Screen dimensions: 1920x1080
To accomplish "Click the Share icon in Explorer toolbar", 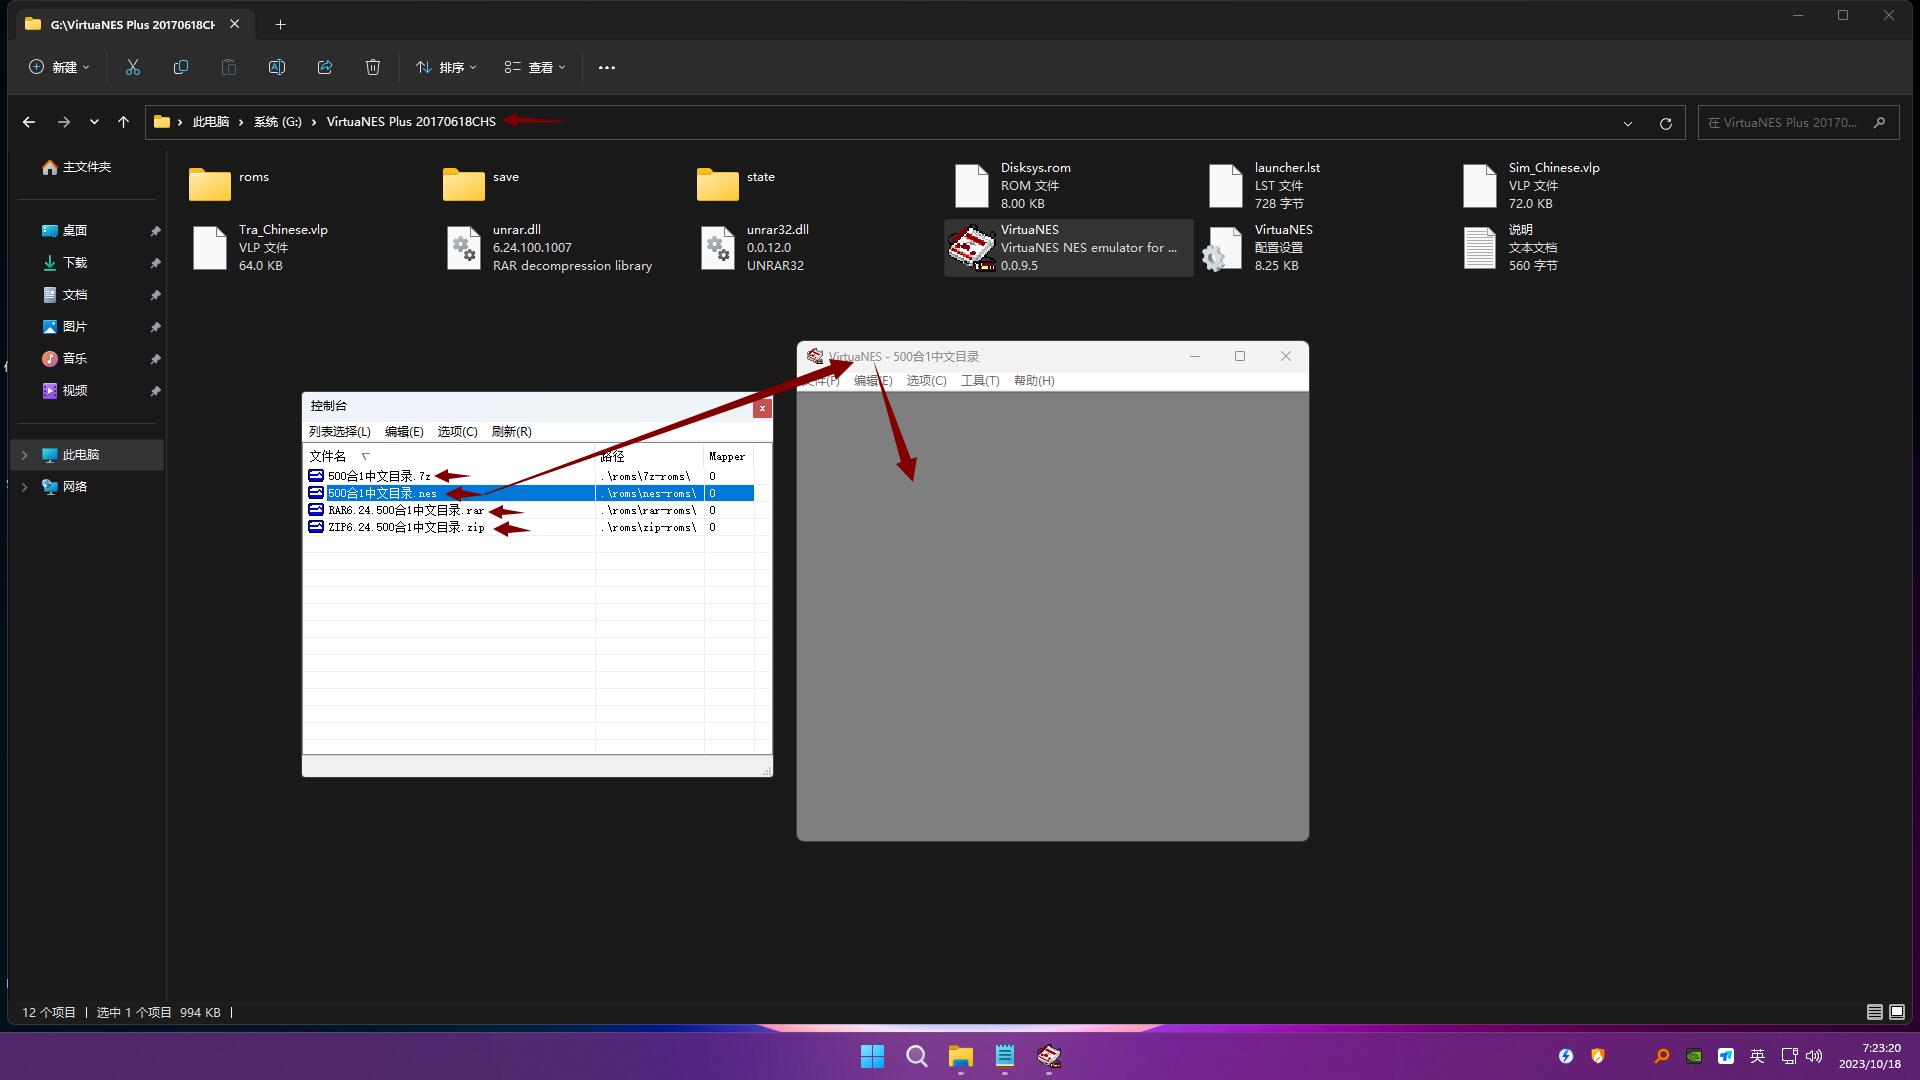I will tap(325, 67).
